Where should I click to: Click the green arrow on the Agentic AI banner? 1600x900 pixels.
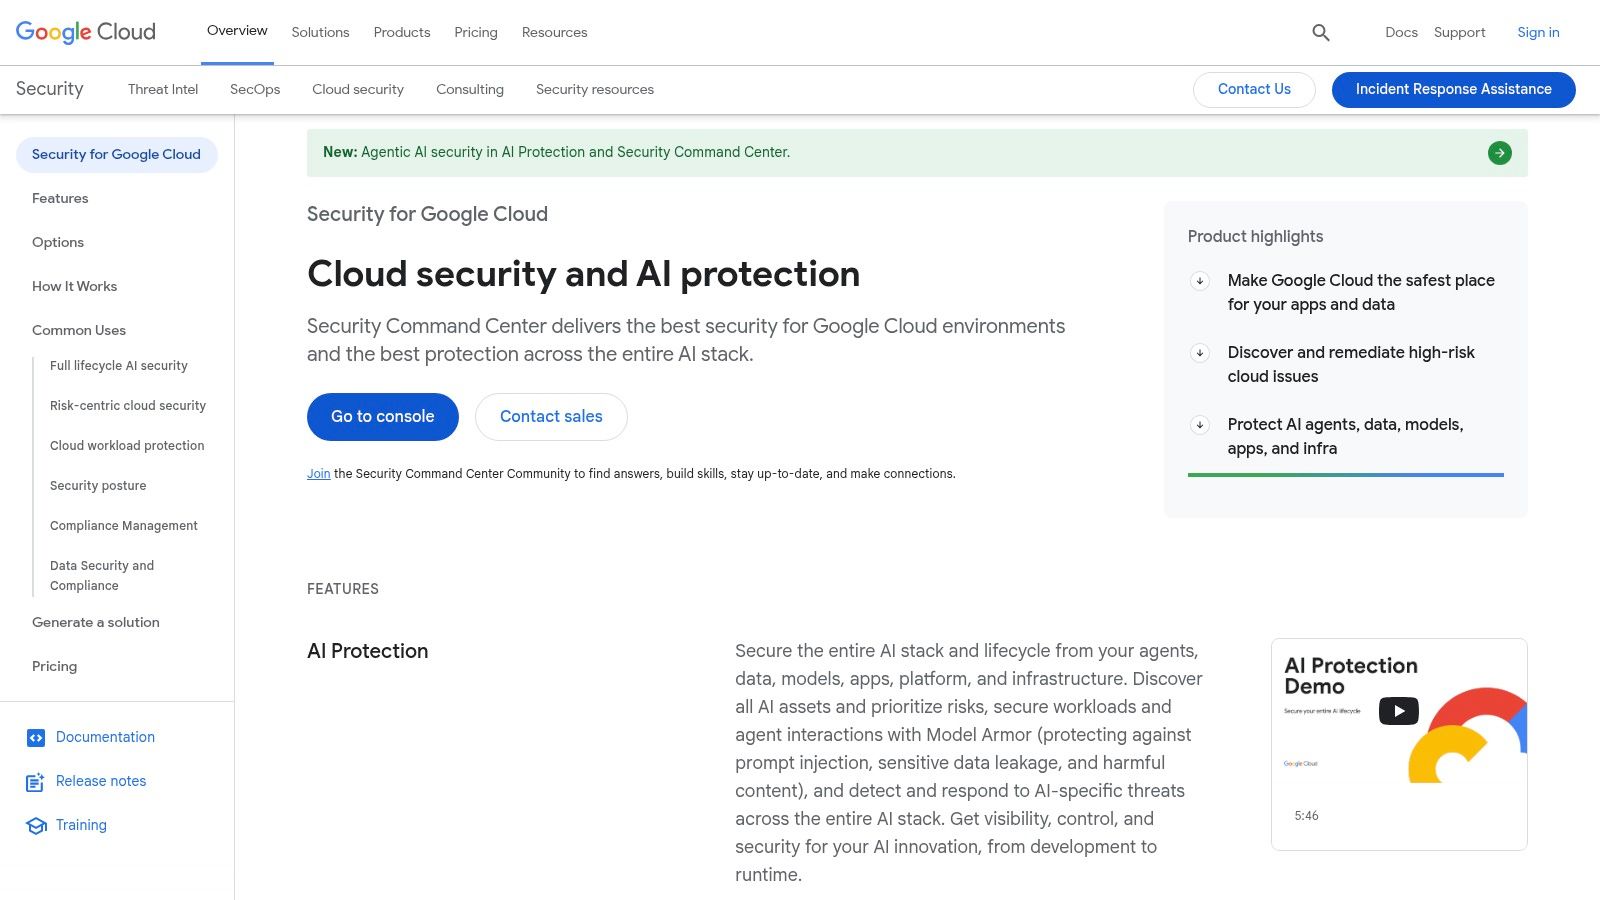click(1499, 152)
